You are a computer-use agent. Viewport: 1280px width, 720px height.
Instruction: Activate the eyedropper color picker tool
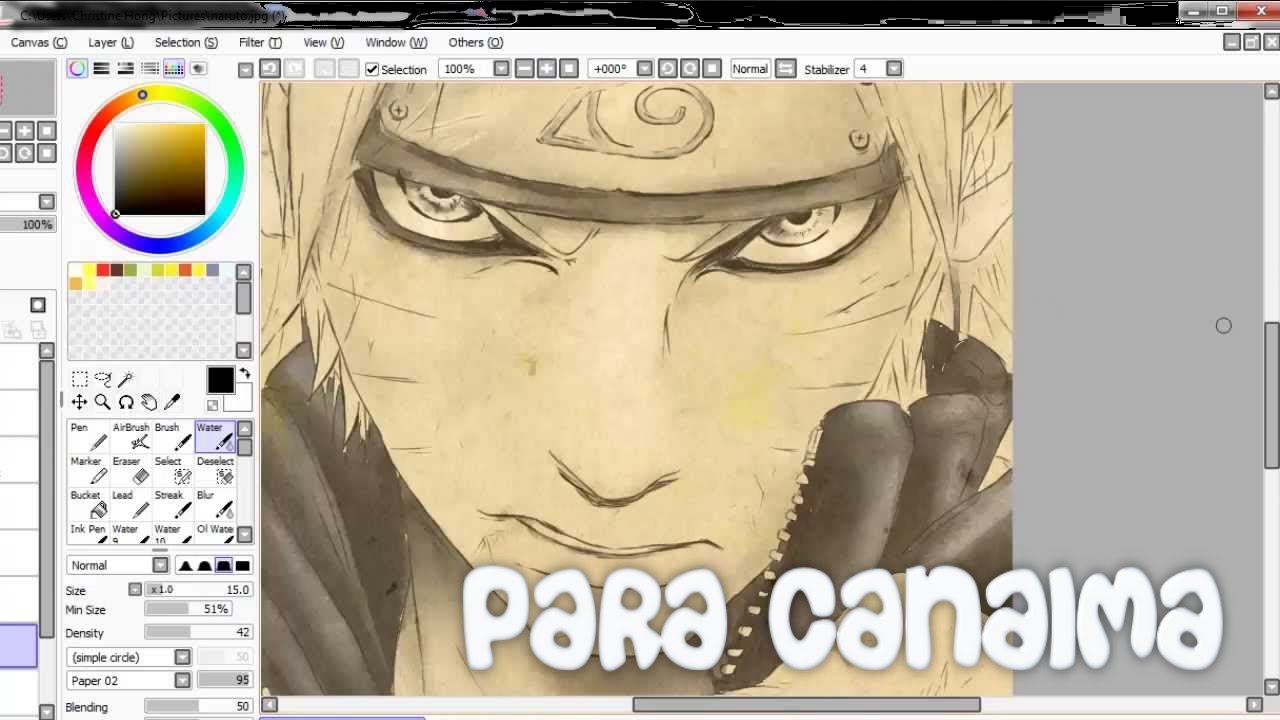(172, 402)
